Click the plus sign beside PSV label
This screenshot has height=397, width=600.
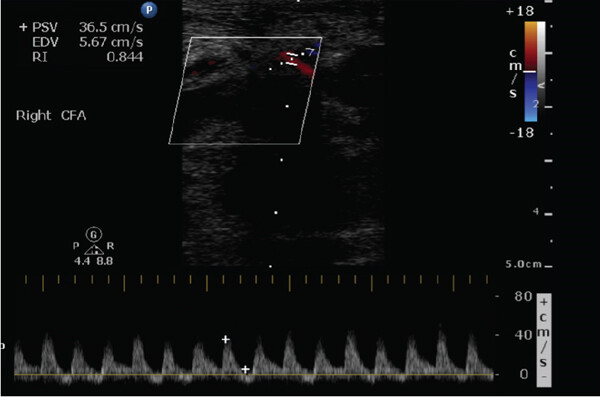click(x=23, y=27)
